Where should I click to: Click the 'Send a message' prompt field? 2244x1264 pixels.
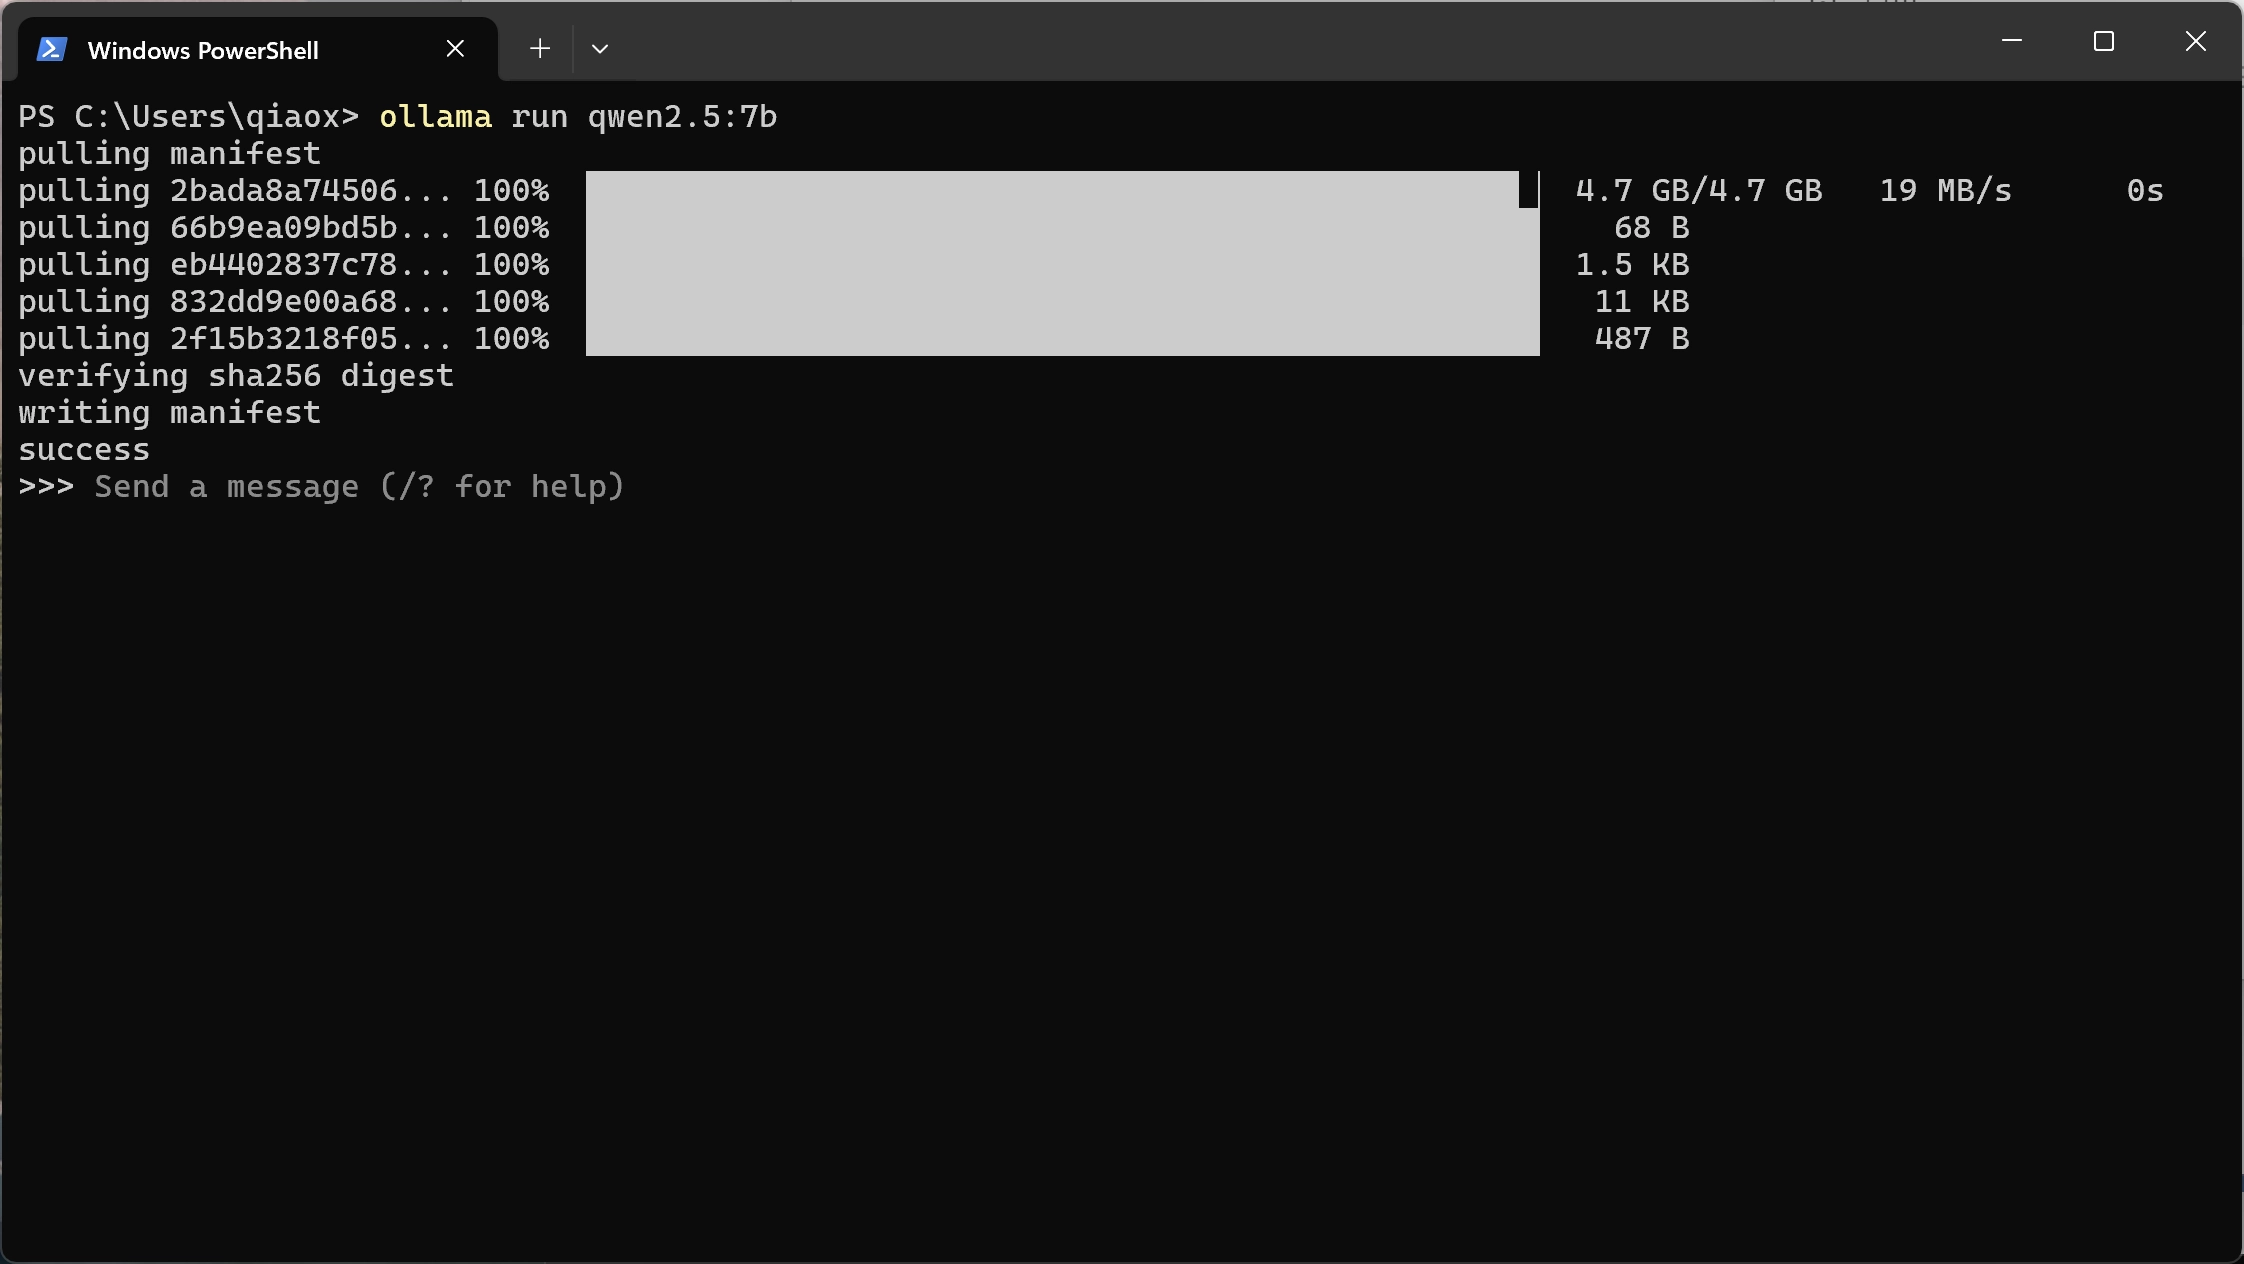[360, 487]
